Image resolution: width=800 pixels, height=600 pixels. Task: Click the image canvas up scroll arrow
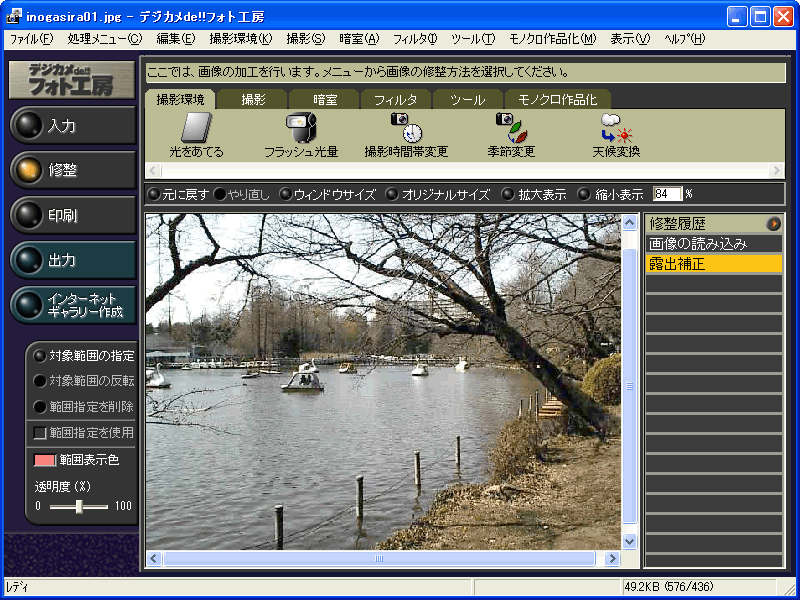pyautogui.click(x=630, y=222)
